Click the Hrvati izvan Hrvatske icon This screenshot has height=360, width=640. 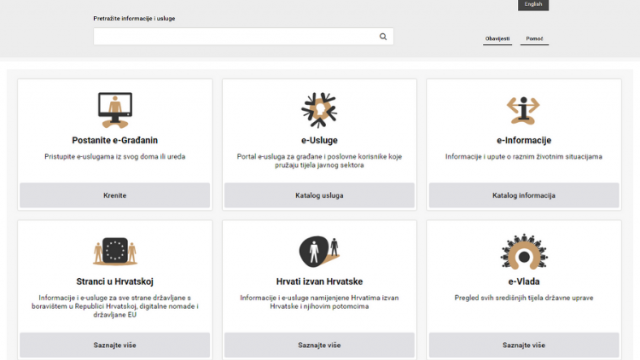coord(319,251)
